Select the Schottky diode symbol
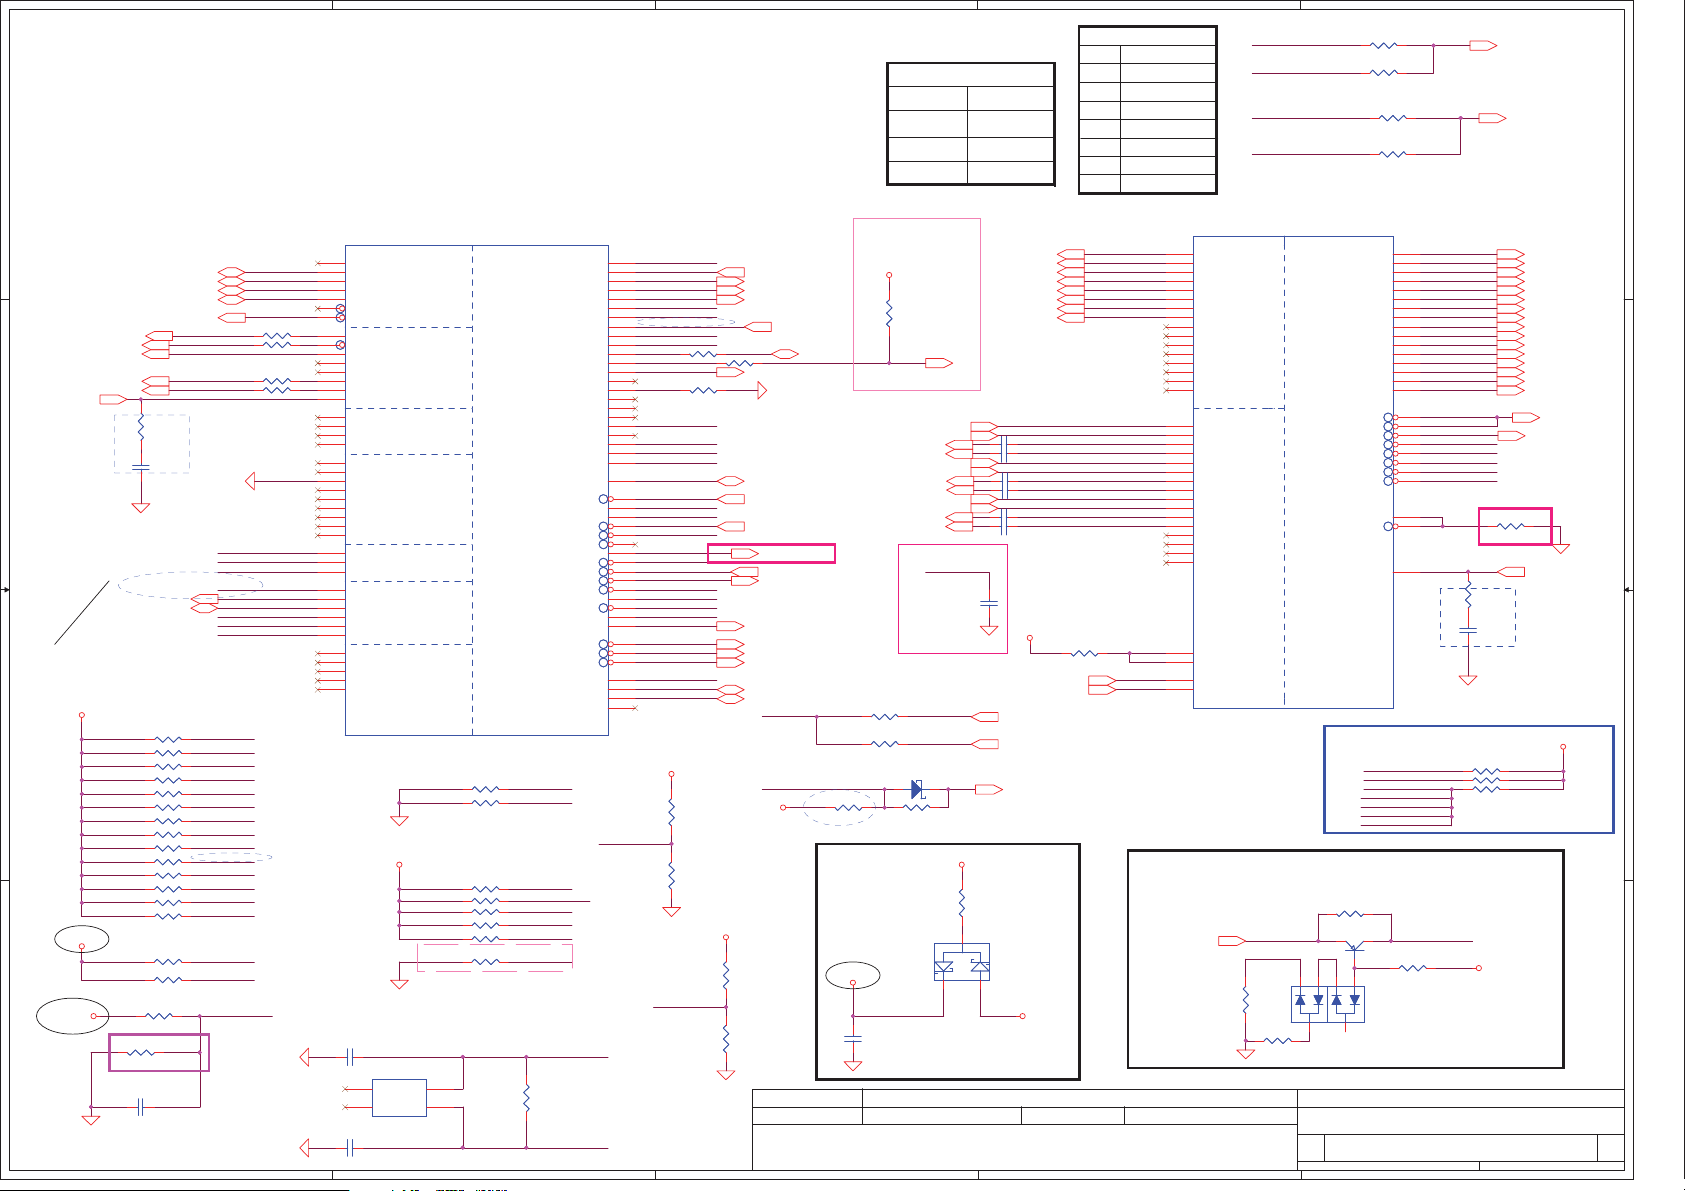1685x1191 pixels. pos(917,790)
